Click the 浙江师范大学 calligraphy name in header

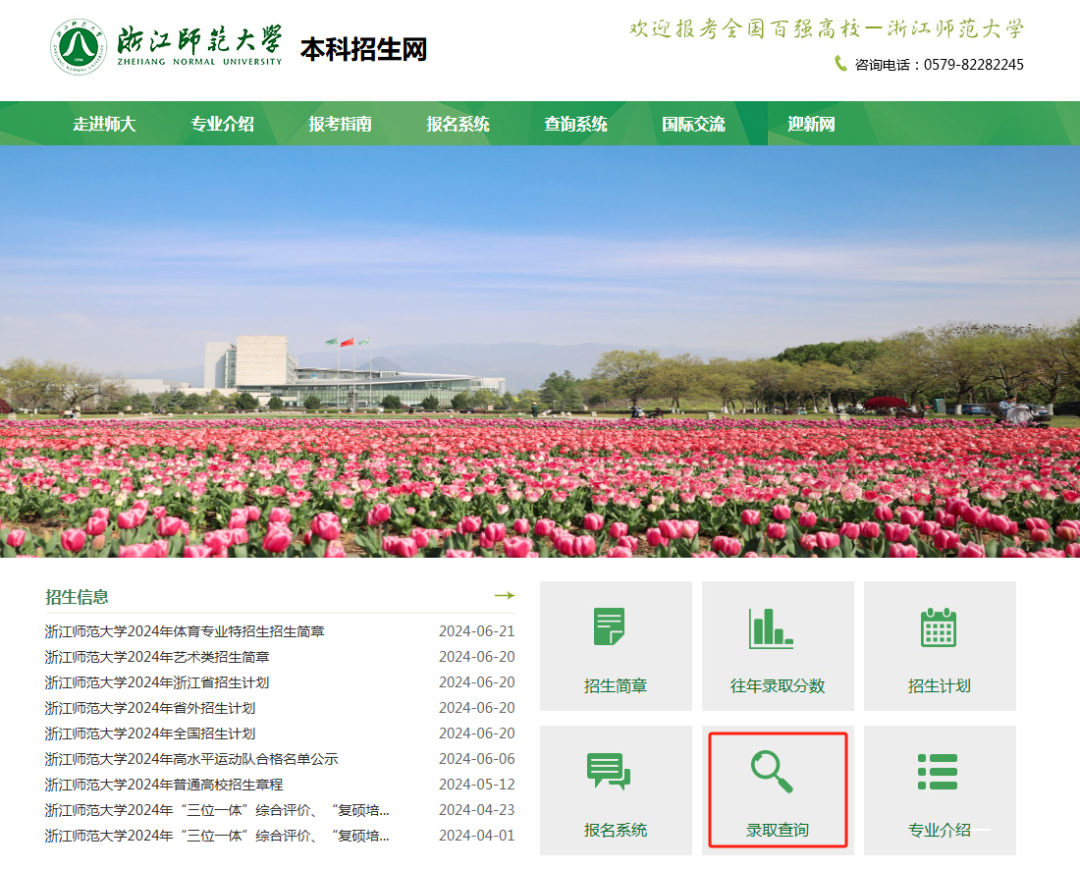199,39
